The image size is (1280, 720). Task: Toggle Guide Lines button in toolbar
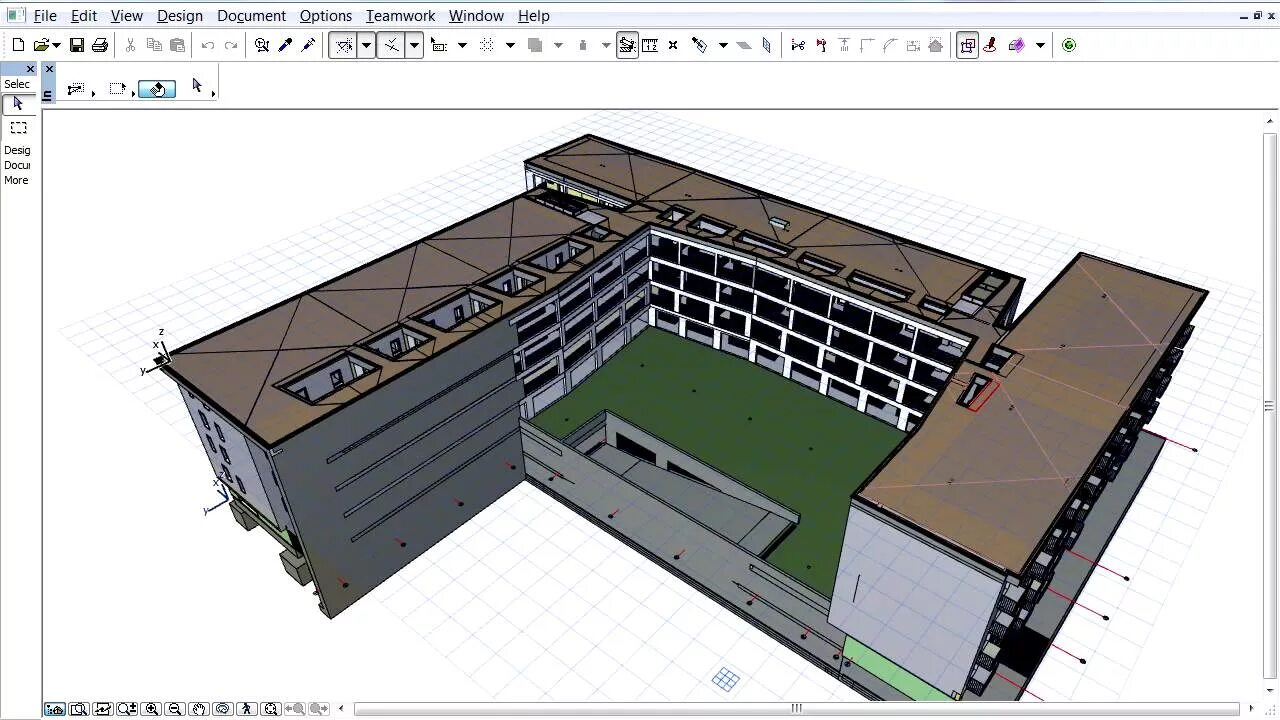343,45
